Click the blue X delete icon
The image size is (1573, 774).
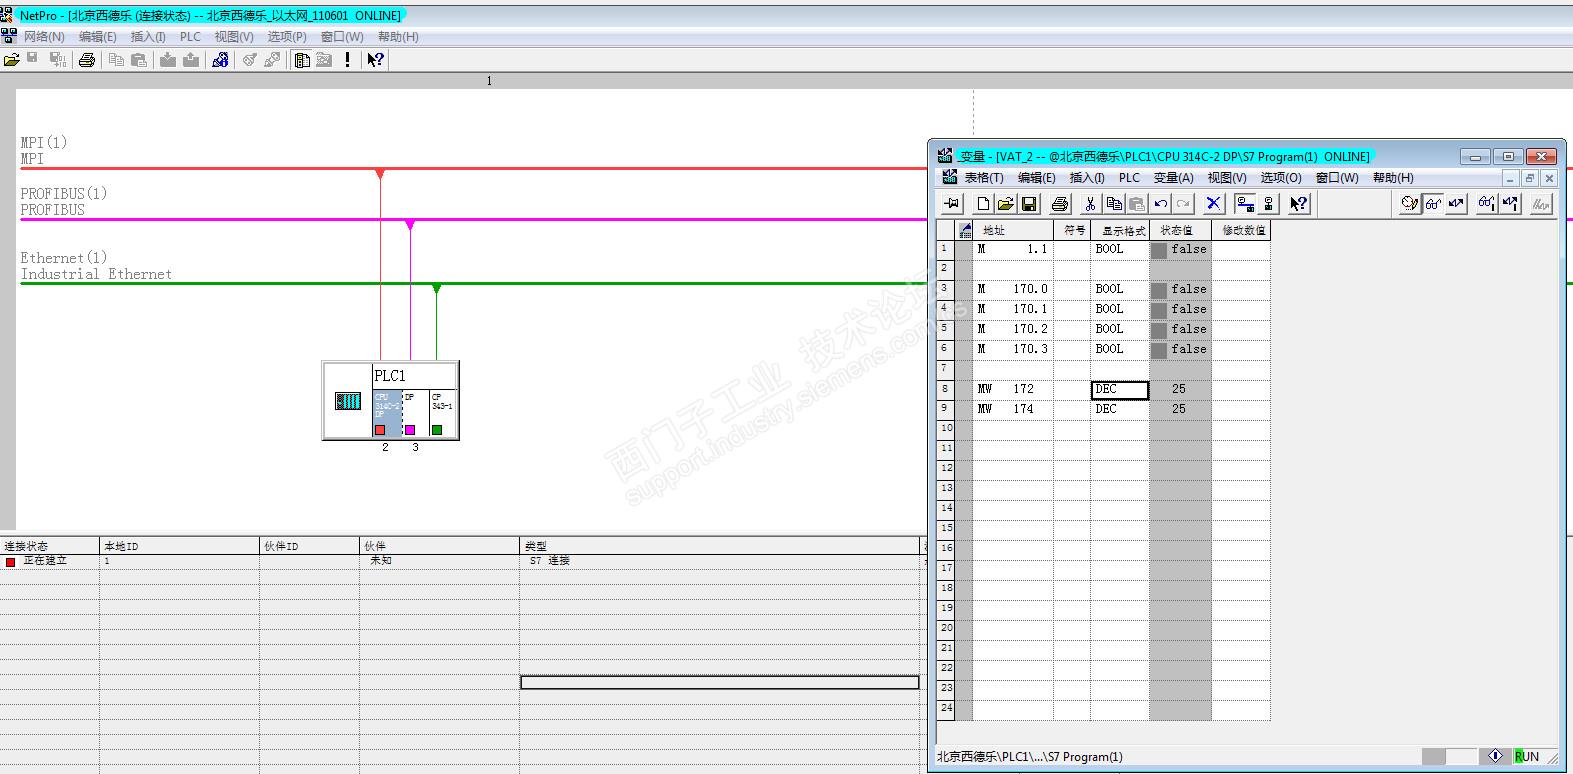pyautogui.click(x=1213, y=204)
